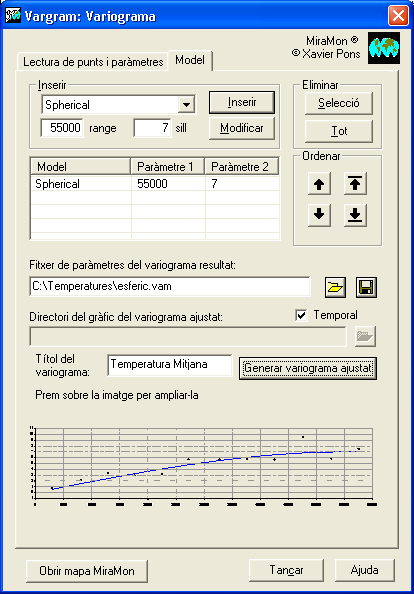Viewport: 414px width, 594px height.
Task: Move selected model up one position
Action: (x=319, y=184)
